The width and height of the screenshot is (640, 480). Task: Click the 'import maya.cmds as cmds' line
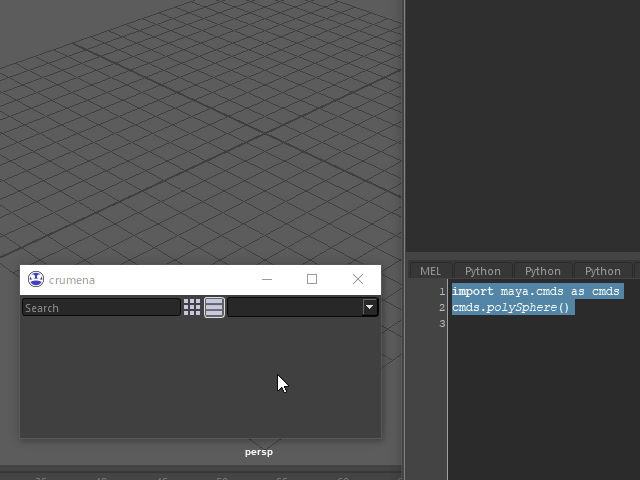536,291
